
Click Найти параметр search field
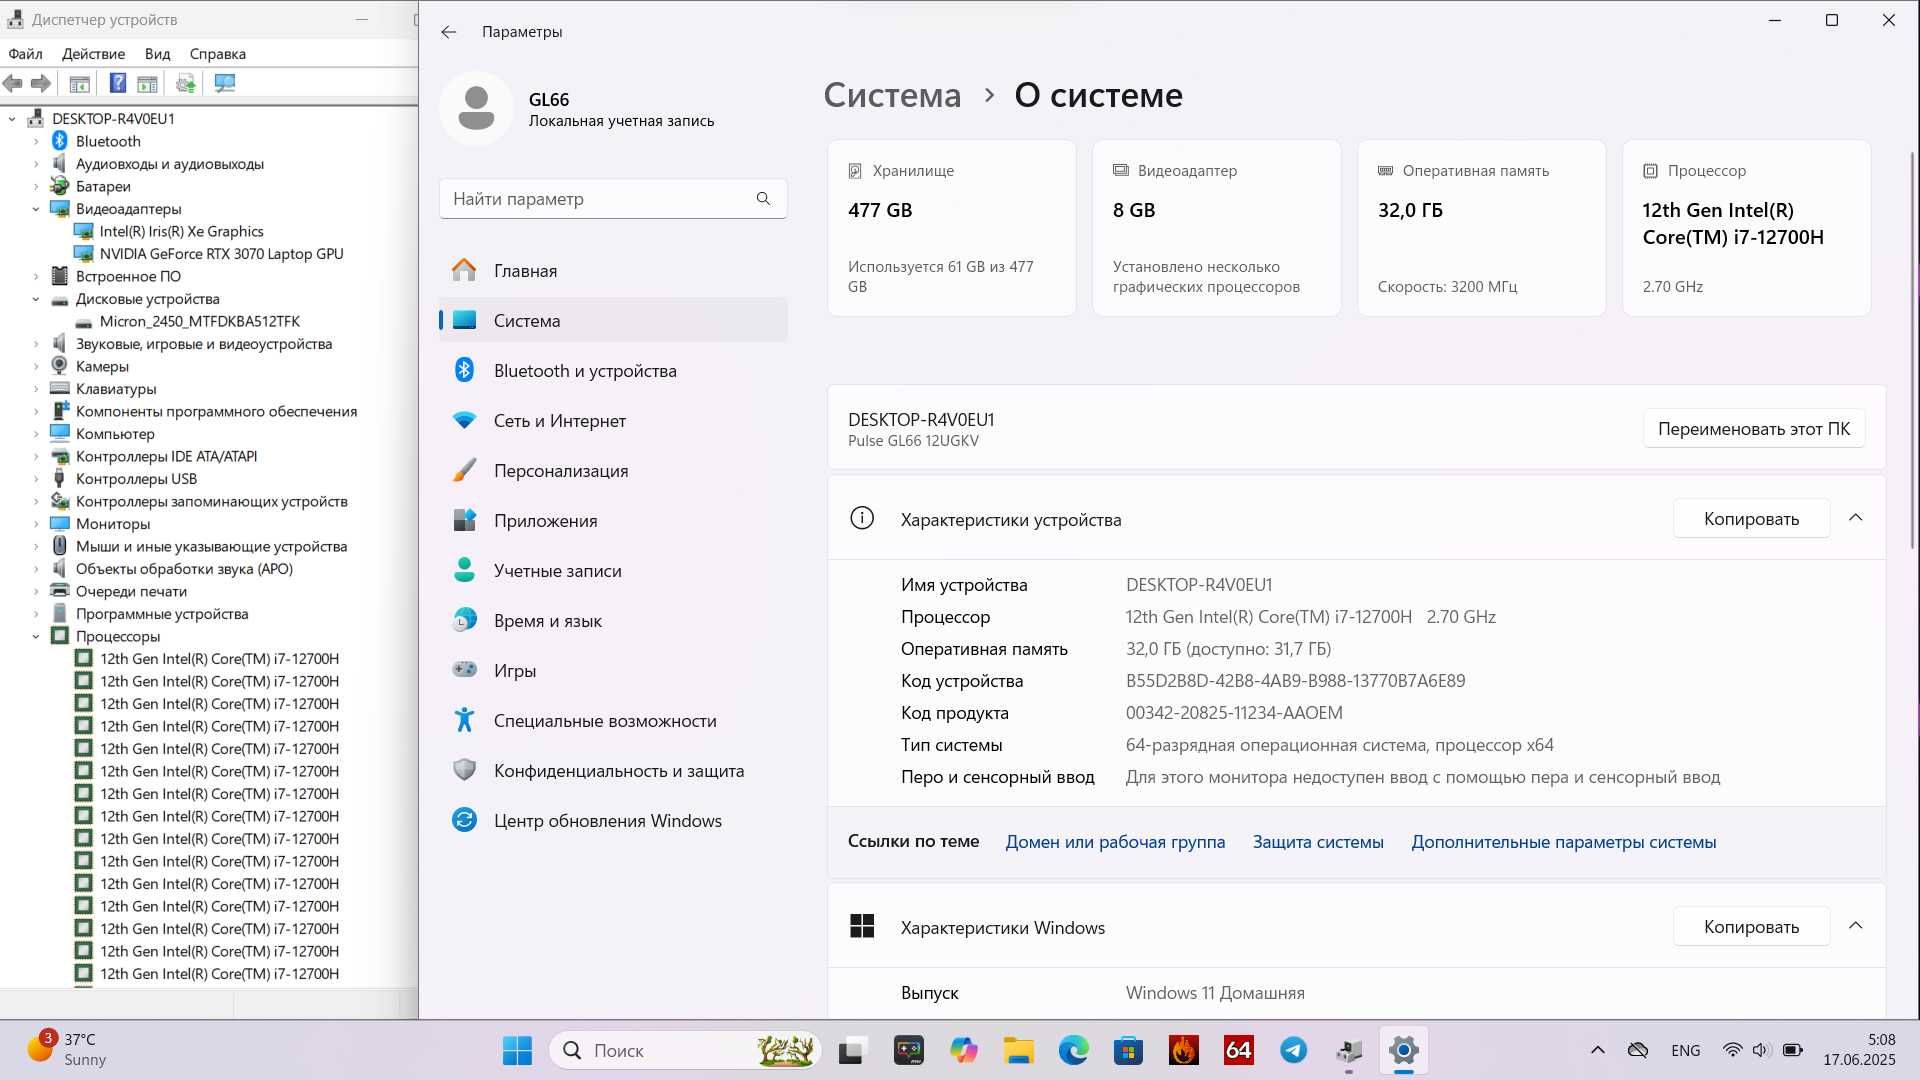(x=613, y=199)
